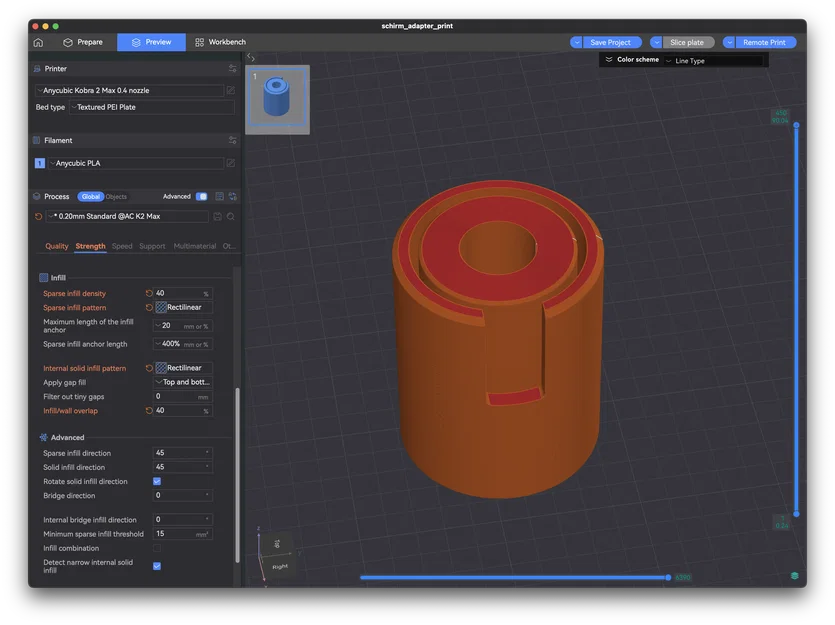Reset Sparse infill density value
Viewport: 835px width, 625px height.
149,294
